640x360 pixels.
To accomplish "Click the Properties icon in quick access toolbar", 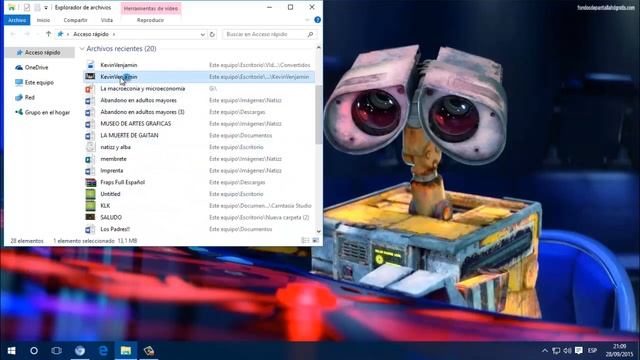I will (27, 8).
